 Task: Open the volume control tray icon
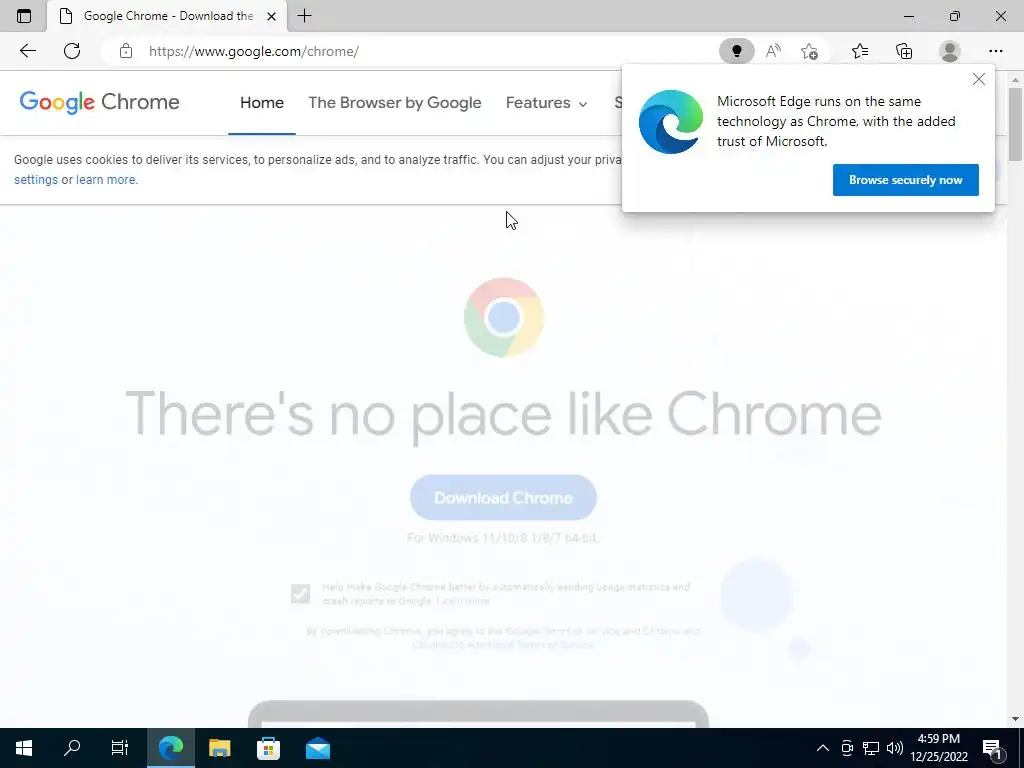[x=895, y=748]
